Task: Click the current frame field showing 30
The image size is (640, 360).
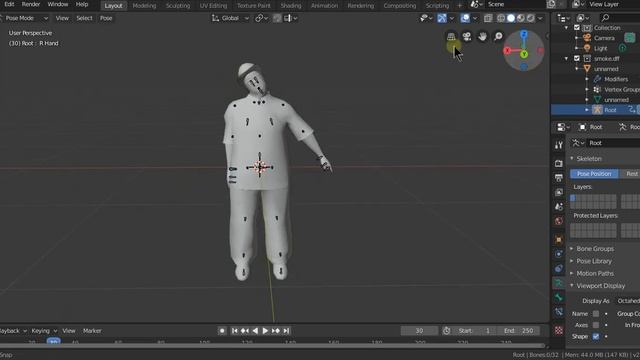Action: pos(419,331)
